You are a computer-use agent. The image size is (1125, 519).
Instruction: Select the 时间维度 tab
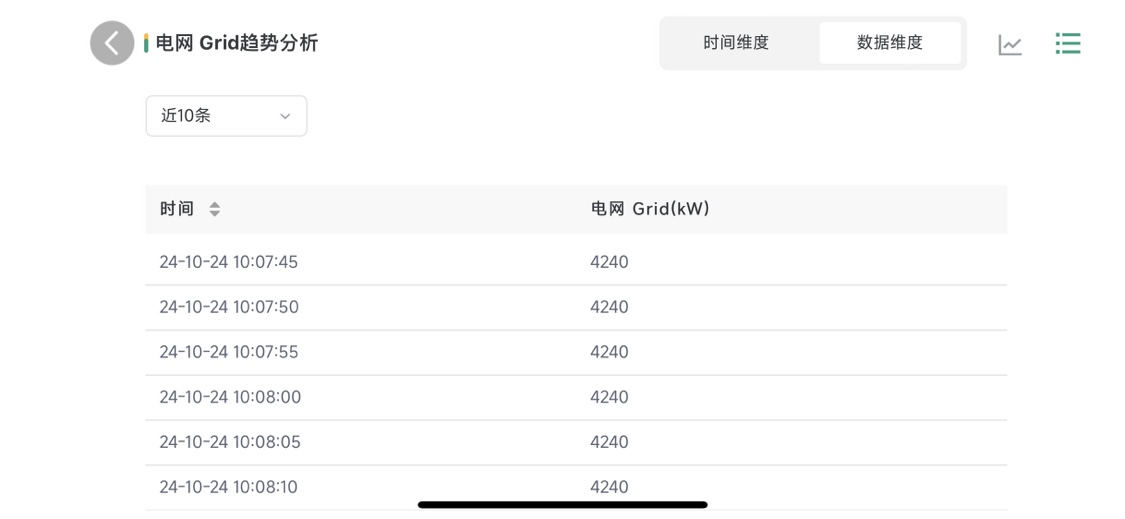point(736,43)
